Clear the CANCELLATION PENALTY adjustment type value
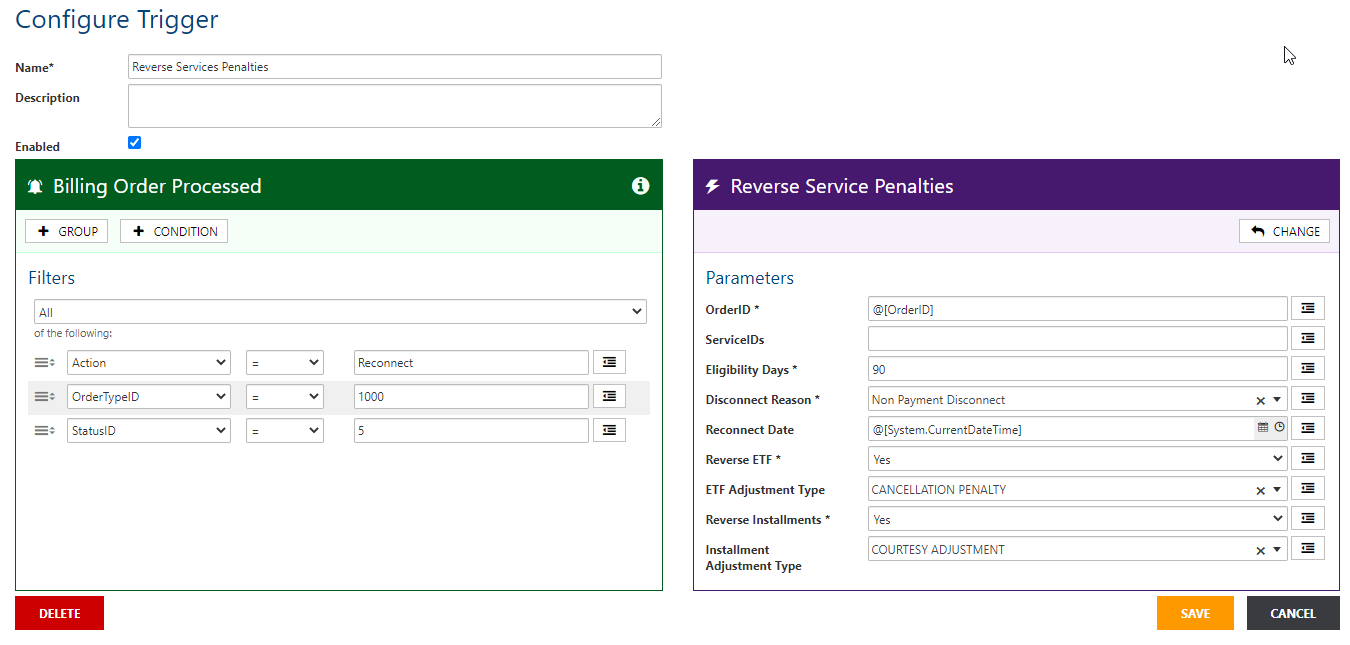Viewport: 1350px width, 645px height. point(1260,488)
